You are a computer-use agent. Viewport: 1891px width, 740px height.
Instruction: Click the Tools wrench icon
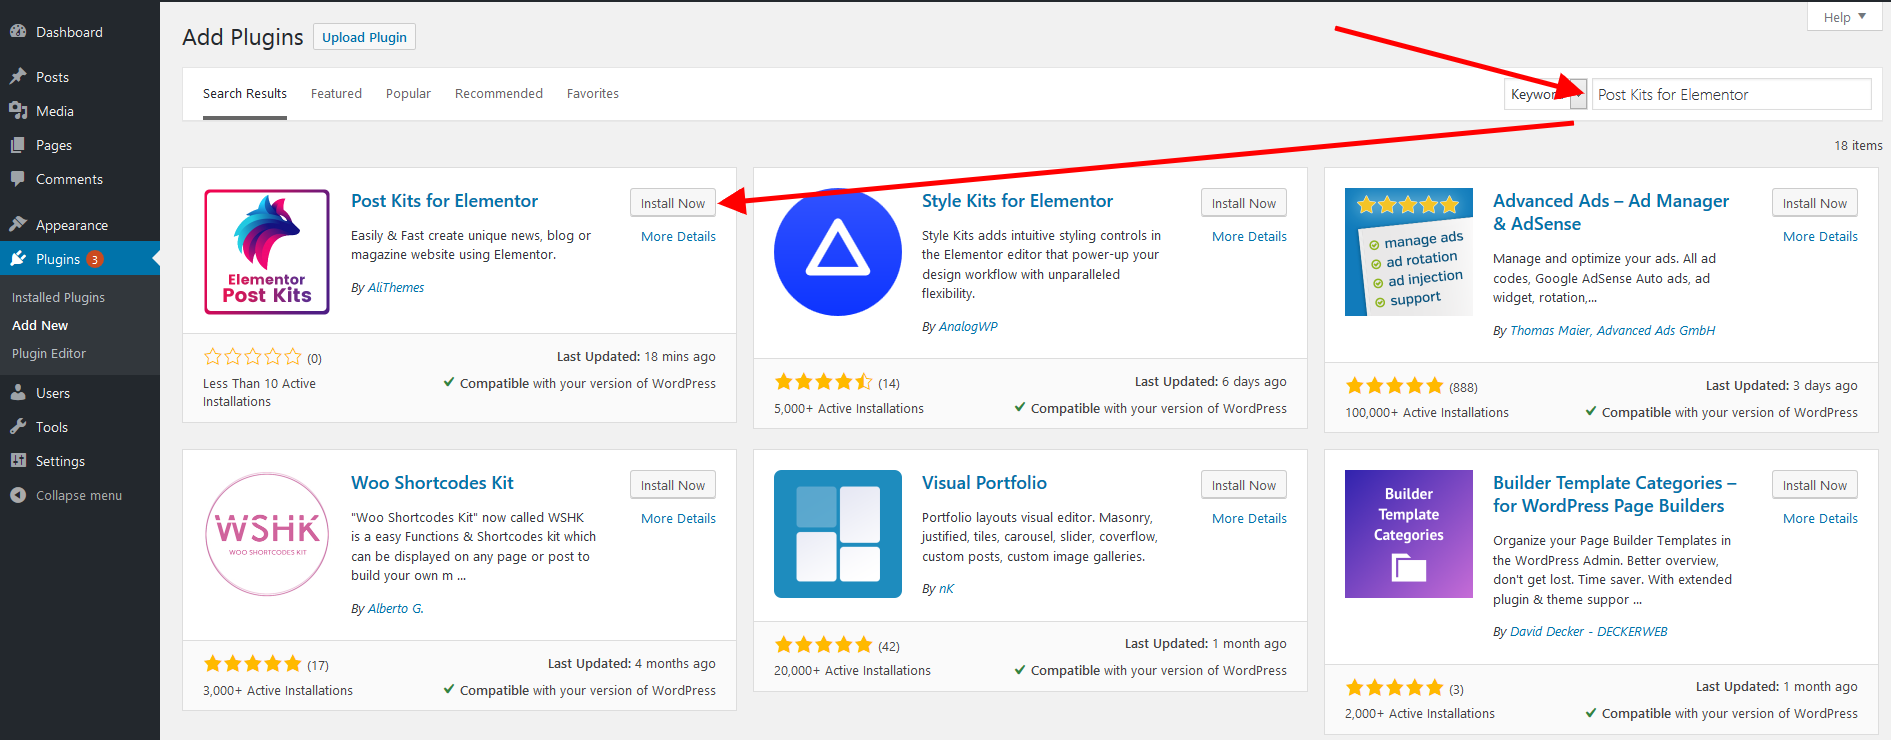(18, 427)
